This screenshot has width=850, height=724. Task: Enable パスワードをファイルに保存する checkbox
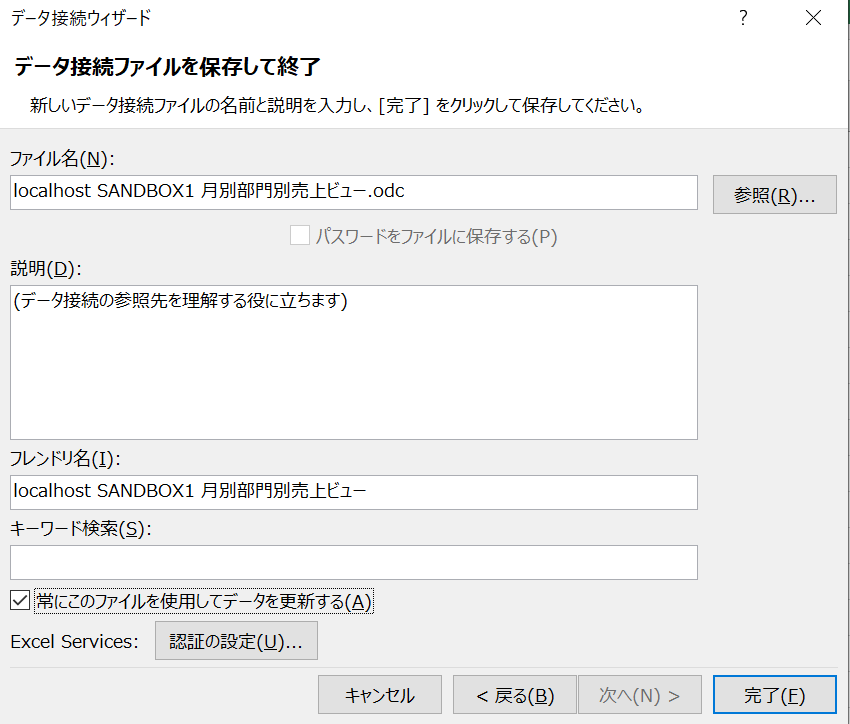[298, 234]
